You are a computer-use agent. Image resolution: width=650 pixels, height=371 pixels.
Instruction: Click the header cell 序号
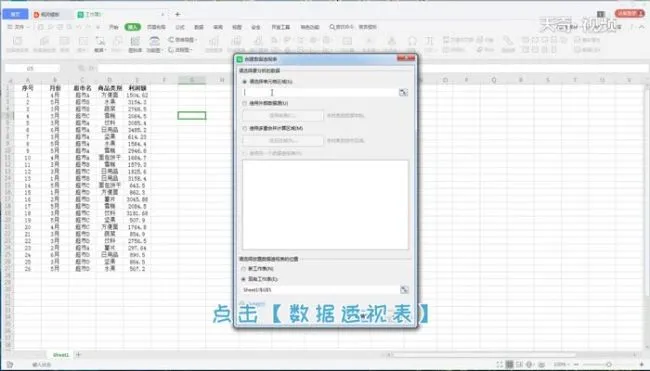click(28, 88)
